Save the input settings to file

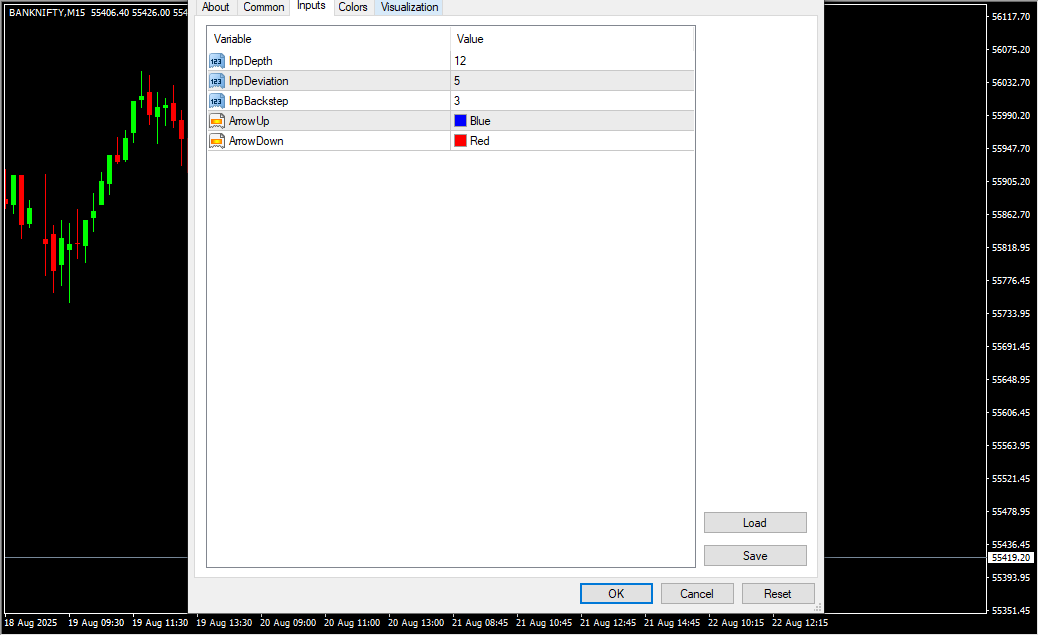tap(755, 556)
